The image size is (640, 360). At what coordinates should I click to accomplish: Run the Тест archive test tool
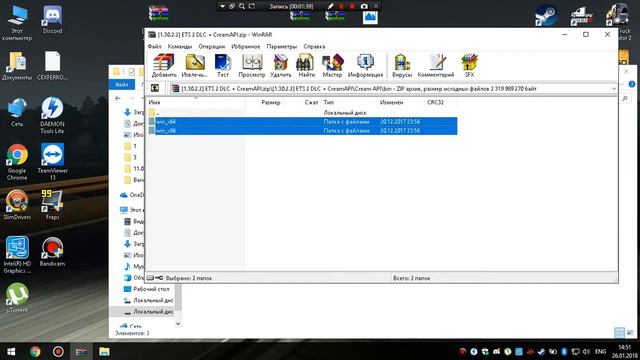click(223, 66)
